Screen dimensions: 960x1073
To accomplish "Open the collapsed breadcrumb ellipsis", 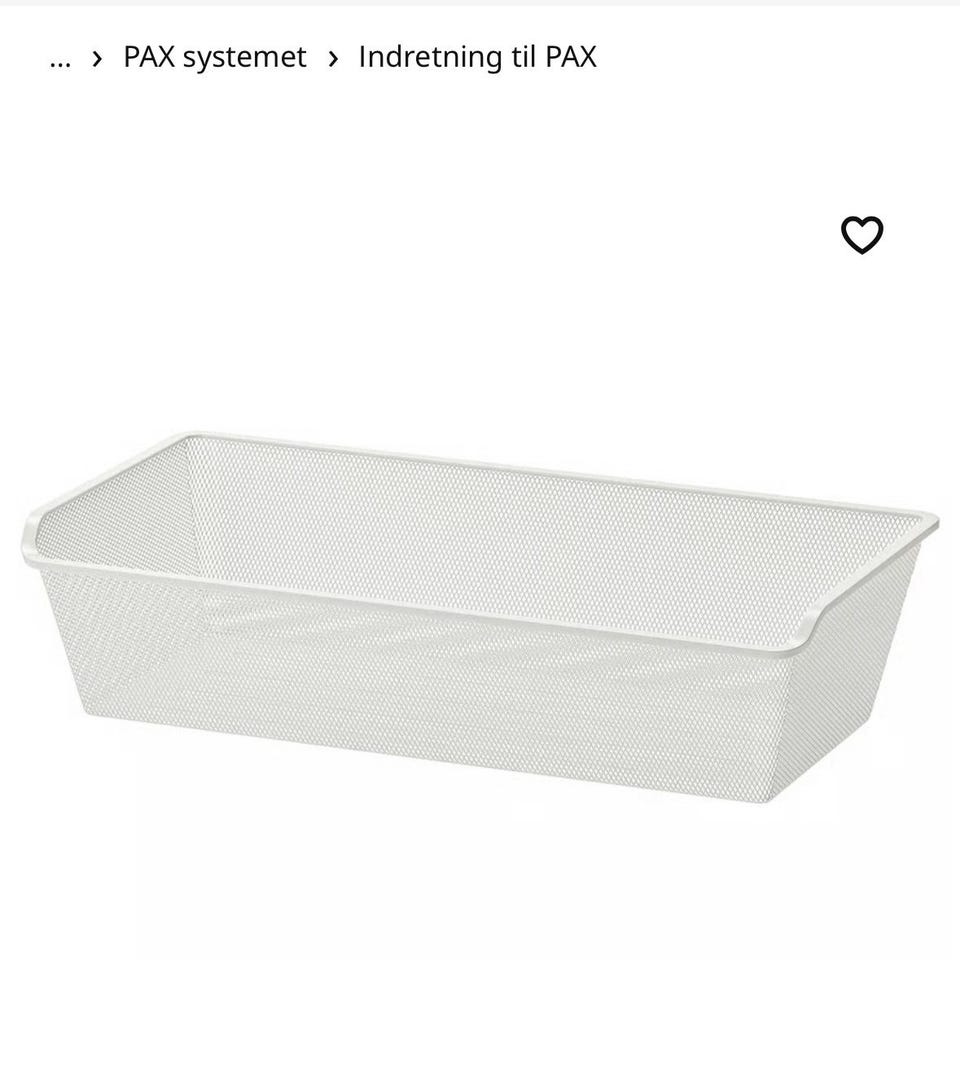I will 60,58.
